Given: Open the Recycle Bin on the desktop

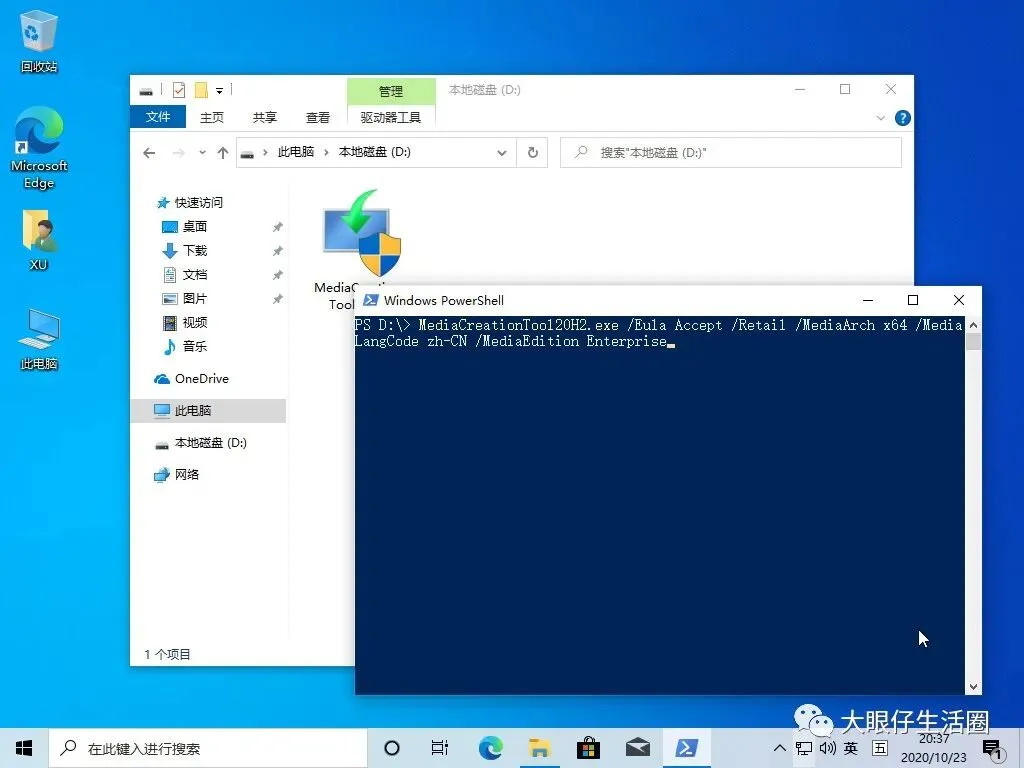Looking at the screenshot, I should pyautogui.click(x=38, y=30).
